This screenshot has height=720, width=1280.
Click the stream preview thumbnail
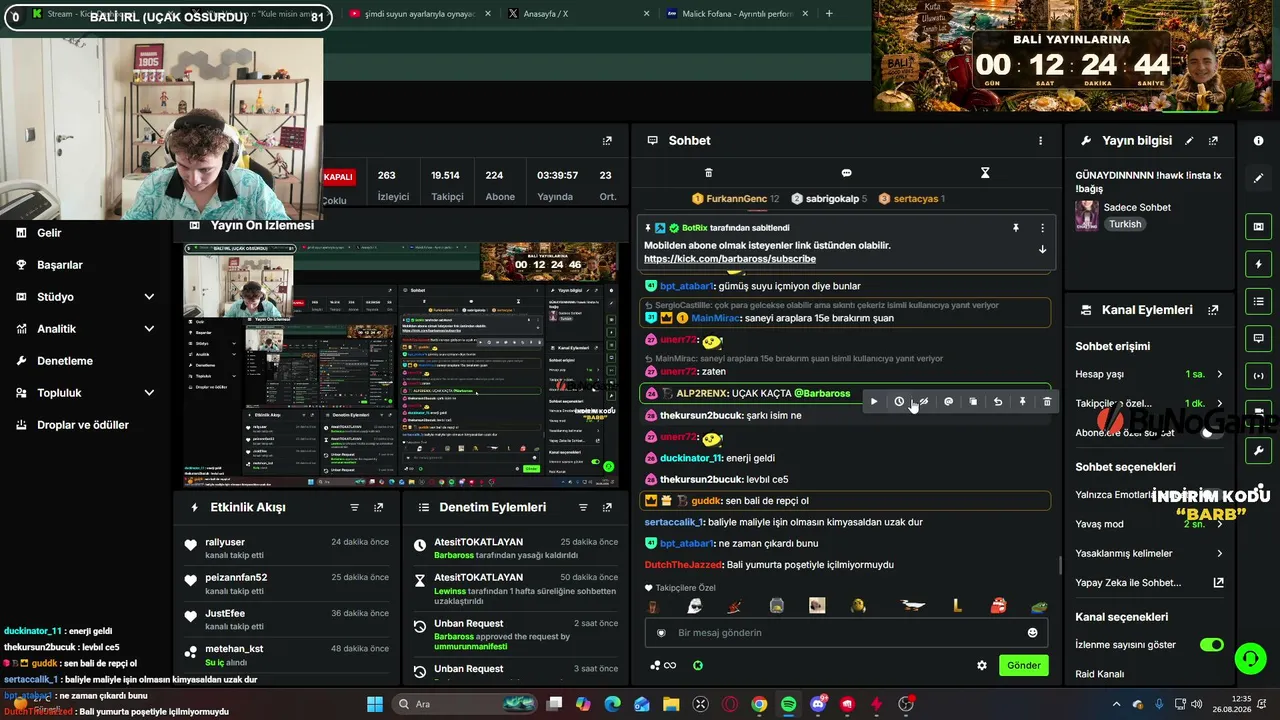[x=401, y=365]
